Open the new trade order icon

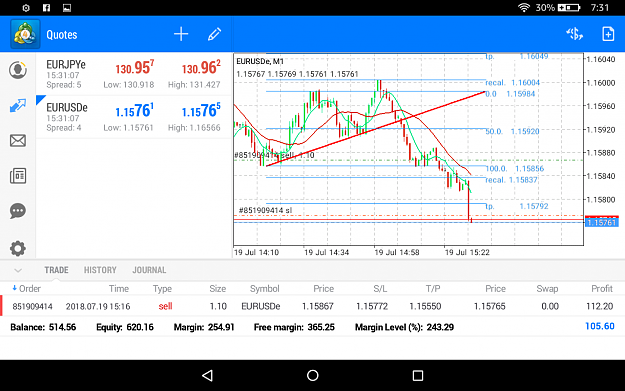574,34
